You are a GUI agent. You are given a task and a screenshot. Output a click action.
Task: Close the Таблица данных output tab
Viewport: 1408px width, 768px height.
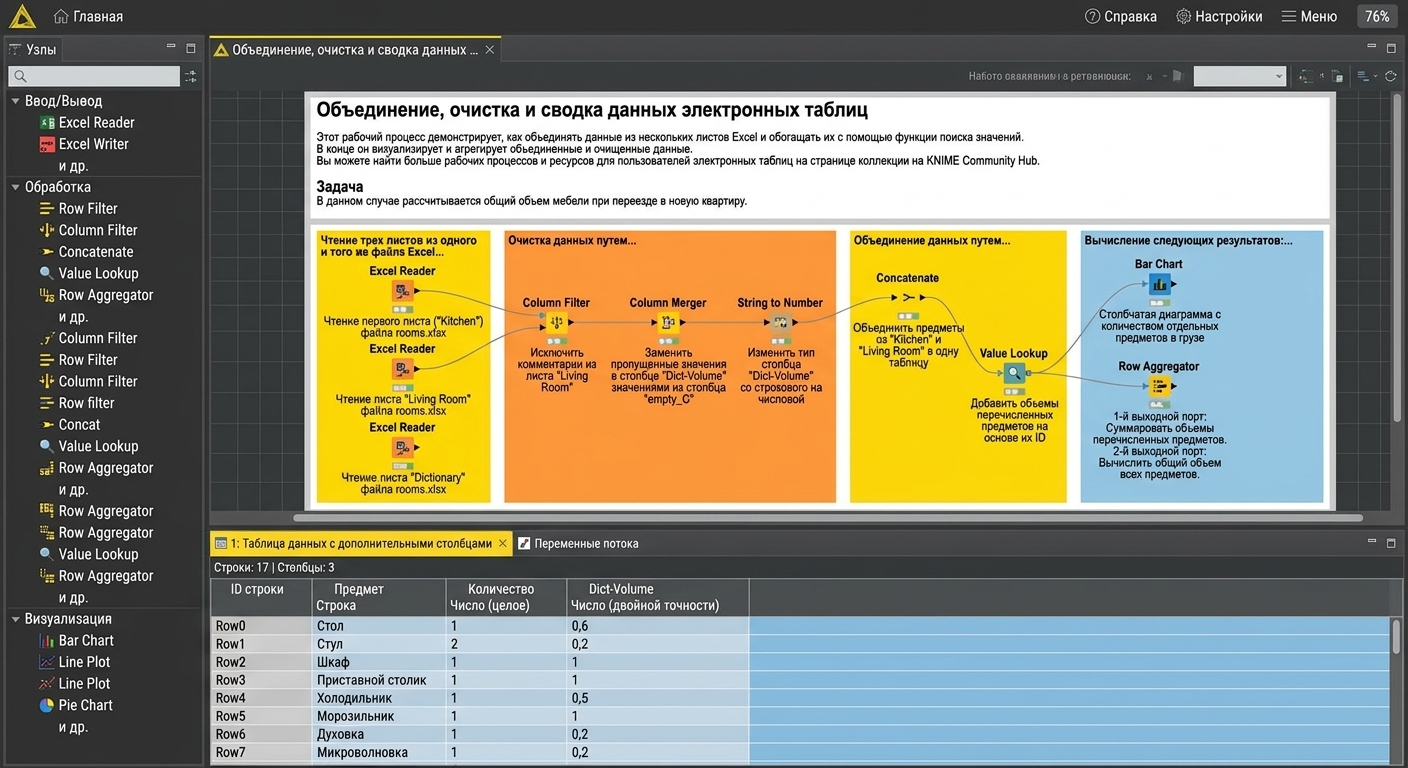pyautogui.click(x=503, y=544)
